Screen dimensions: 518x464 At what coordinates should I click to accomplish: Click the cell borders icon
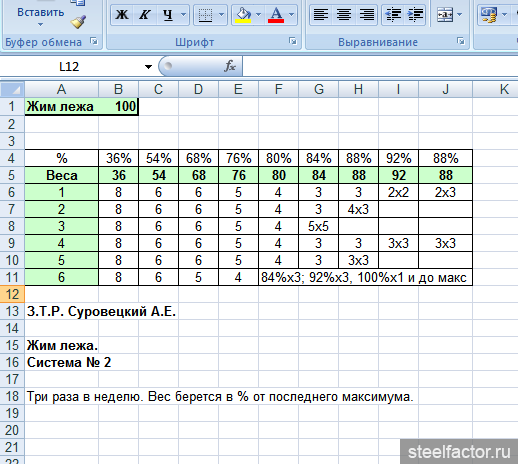(x=205, y=15)
